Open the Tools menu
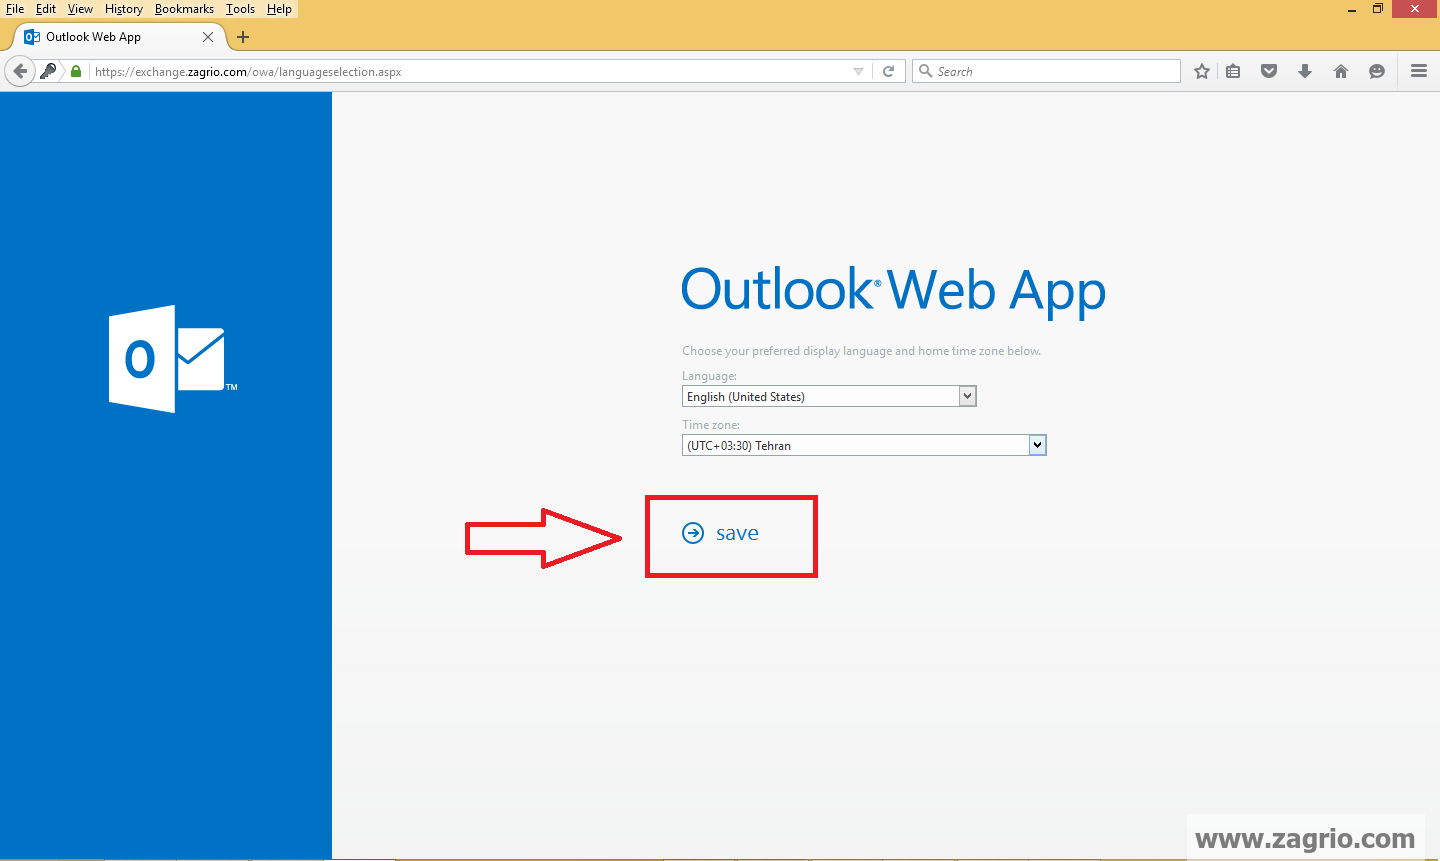 click(240, 9)
